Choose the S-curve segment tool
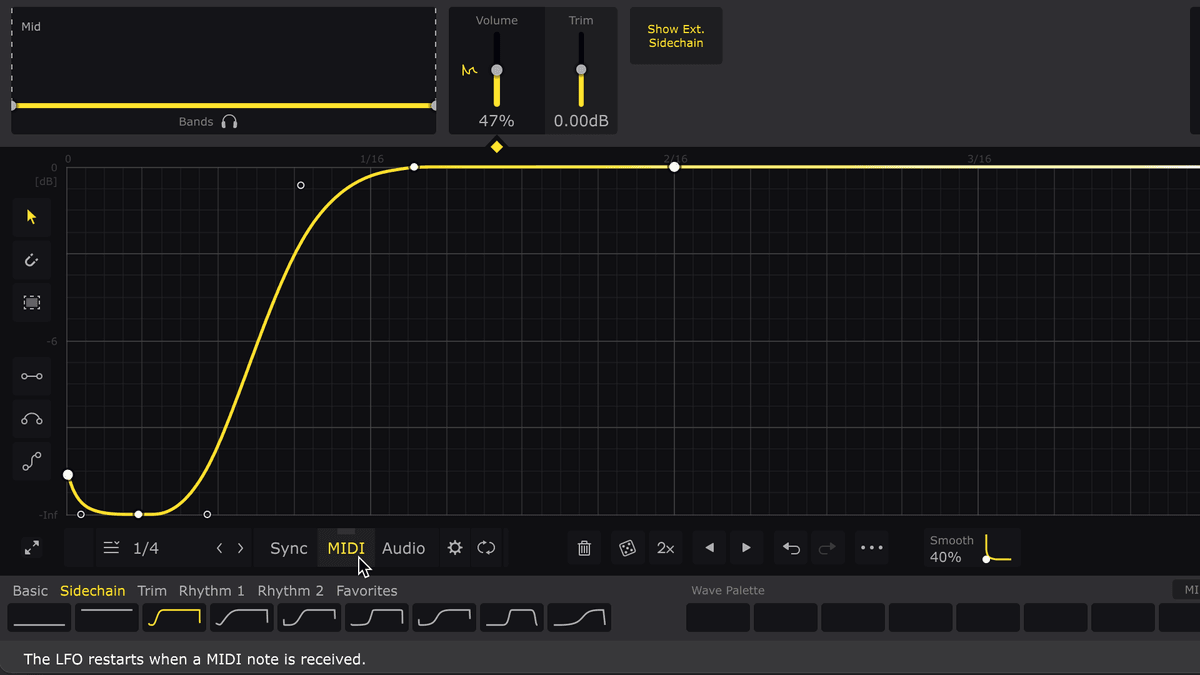The width and height of the screenshot is (1200, 675). tap(32, 462)
